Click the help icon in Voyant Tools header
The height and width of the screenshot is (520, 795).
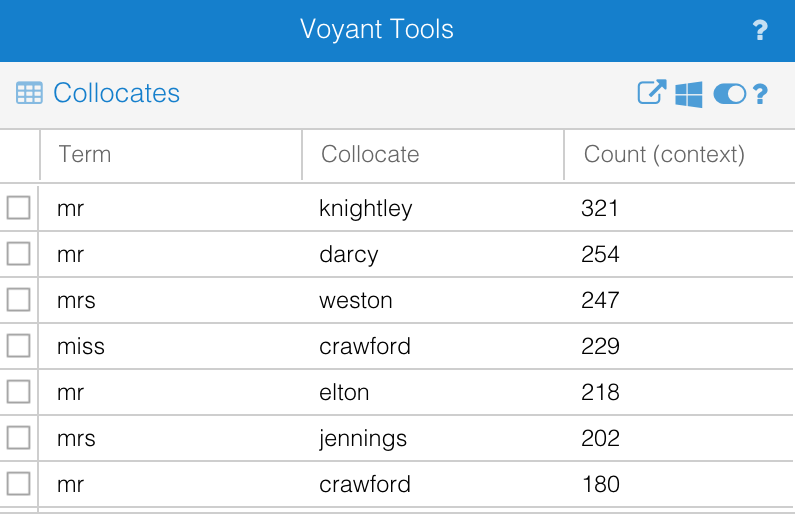click(760, 30)
